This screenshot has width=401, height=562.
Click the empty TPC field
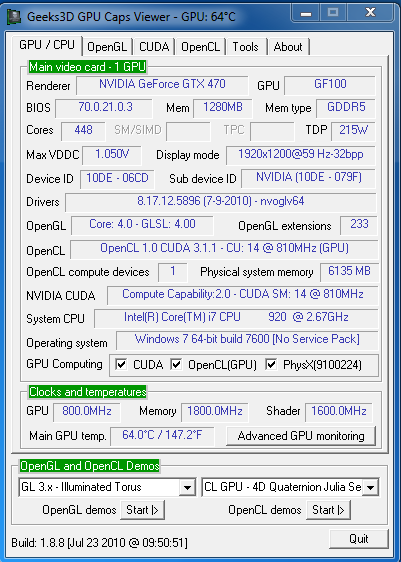click(x=272, y=131)
